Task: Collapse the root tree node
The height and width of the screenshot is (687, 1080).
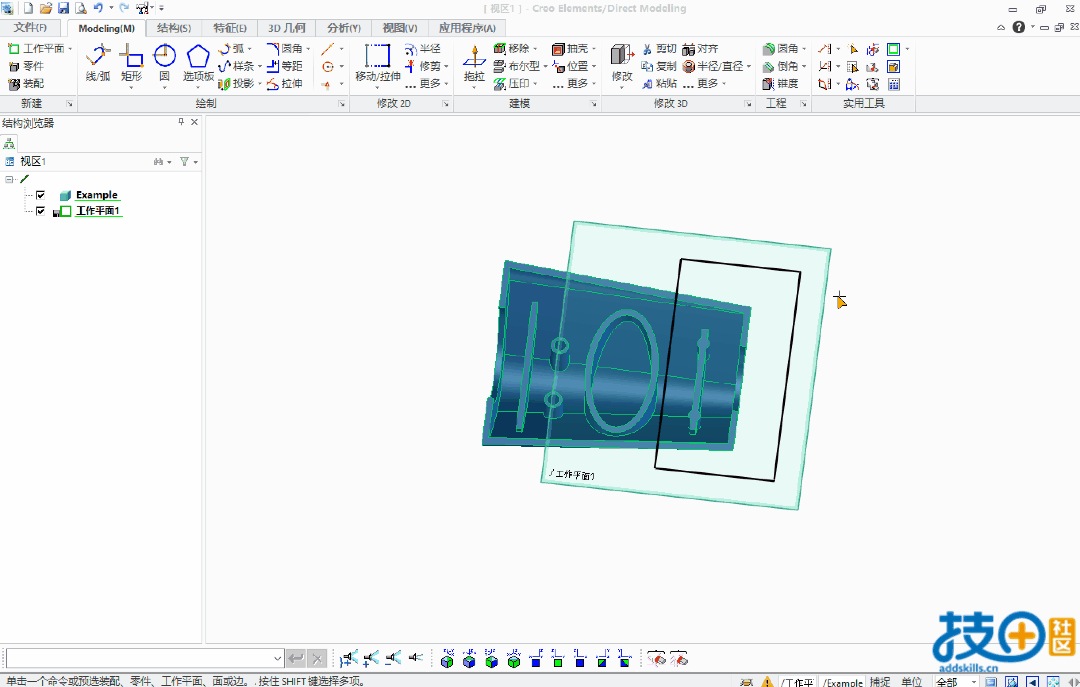Action: point(9,179)
